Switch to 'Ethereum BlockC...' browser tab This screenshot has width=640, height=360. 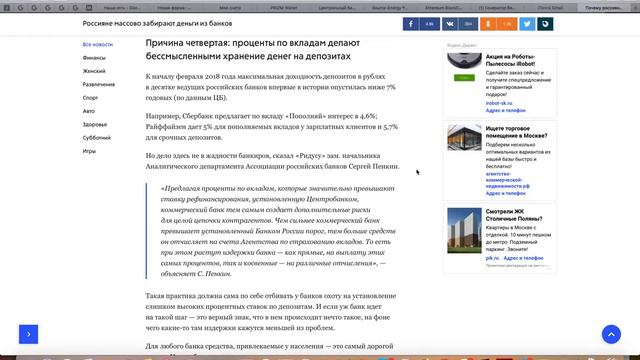[443, 8]
